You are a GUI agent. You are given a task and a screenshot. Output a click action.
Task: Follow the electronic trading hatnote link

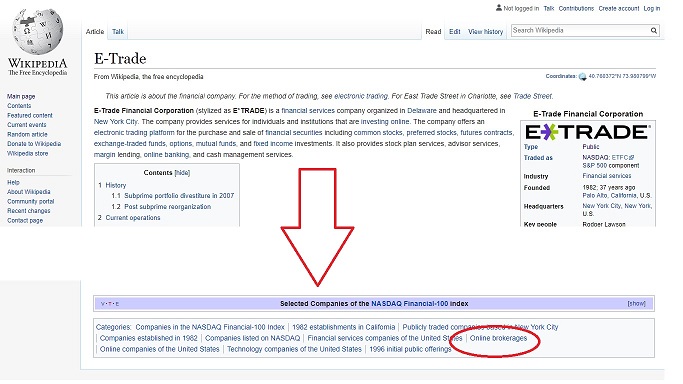point(361,96)
